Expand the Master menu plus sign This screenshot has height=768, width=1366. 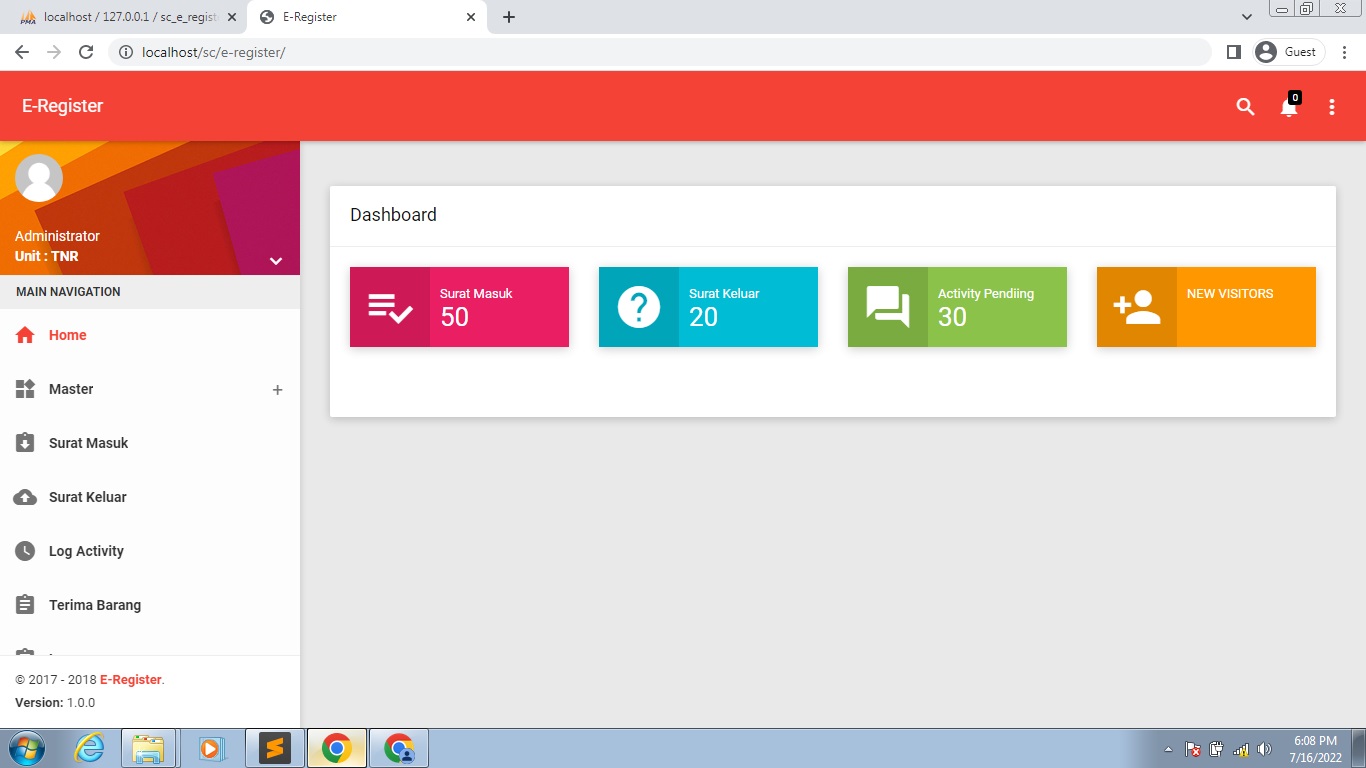pyautogui.click(x=278, y=390)
